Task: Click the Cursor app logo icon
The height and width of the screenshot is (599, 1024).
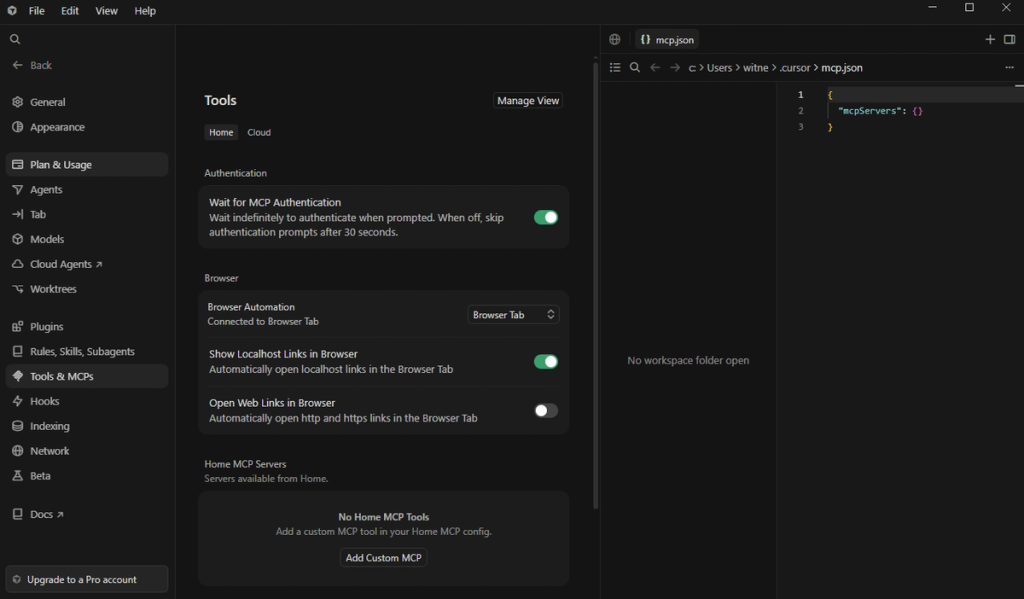Action: coord(12,10)
